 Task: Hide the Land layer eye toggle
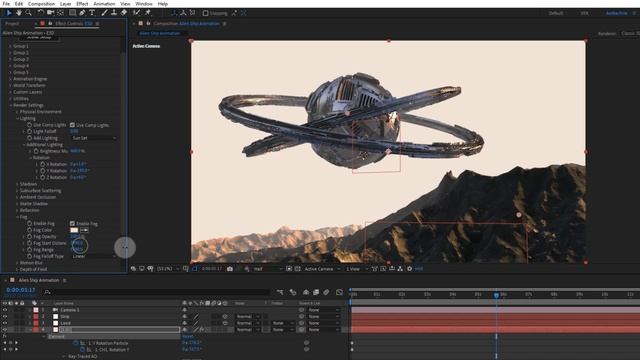(5, 323)
